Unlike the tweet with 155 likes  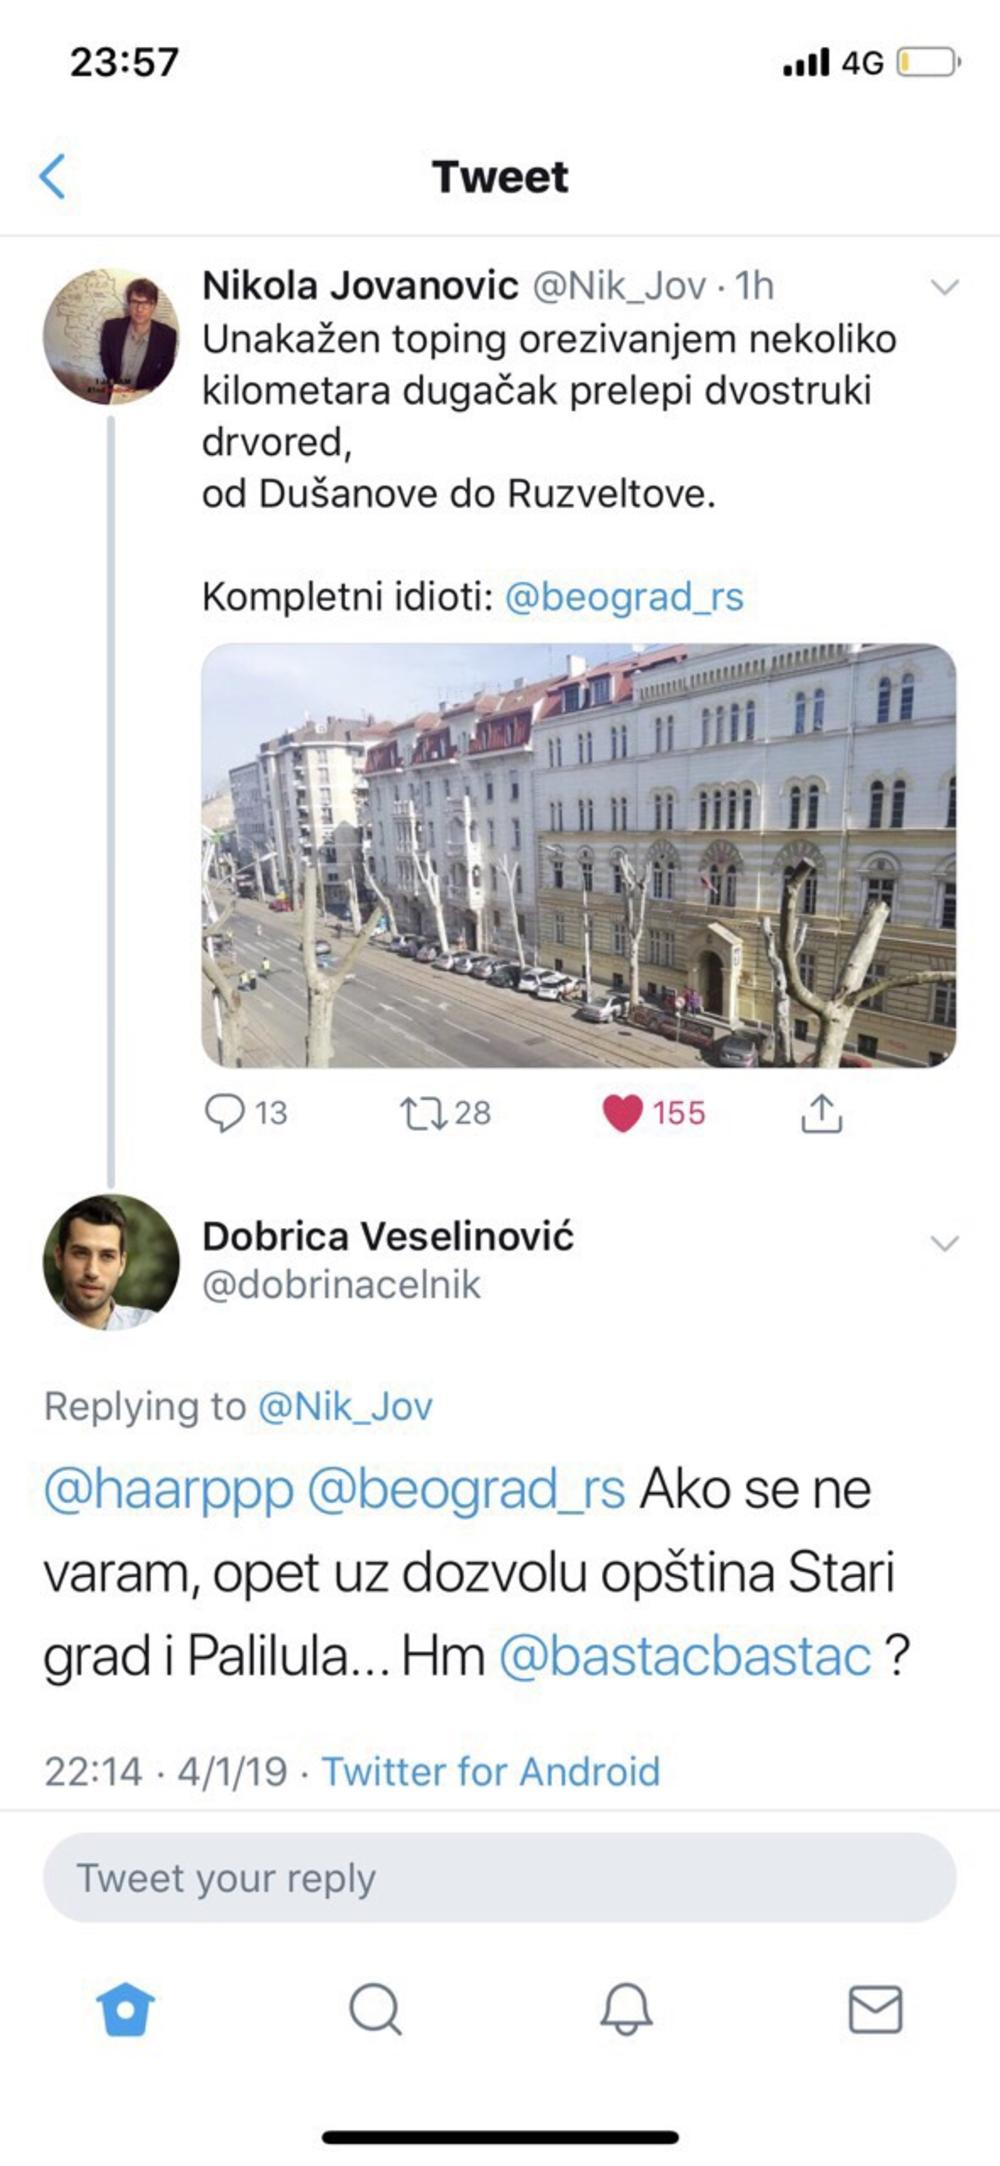tap(622, 1113)
